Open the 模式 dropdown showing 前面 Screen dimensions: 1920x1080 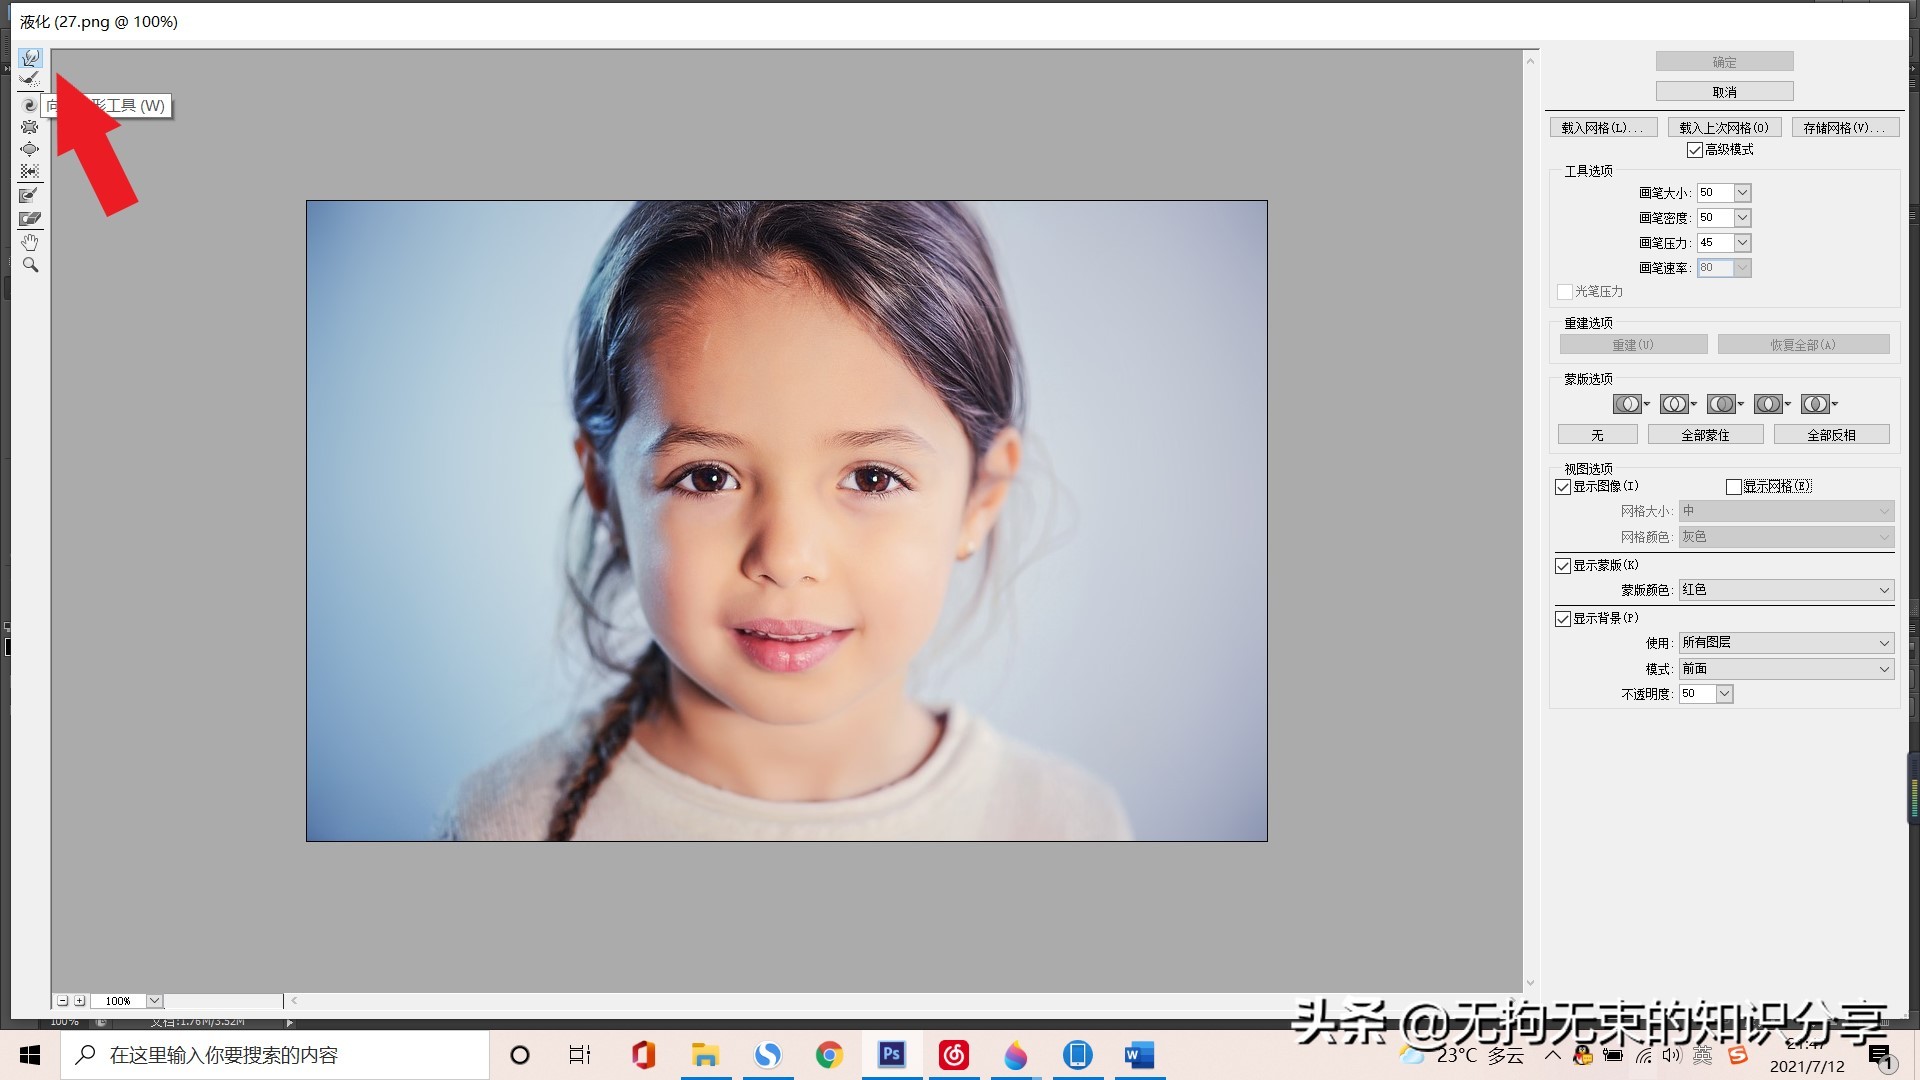(1786, 669)
